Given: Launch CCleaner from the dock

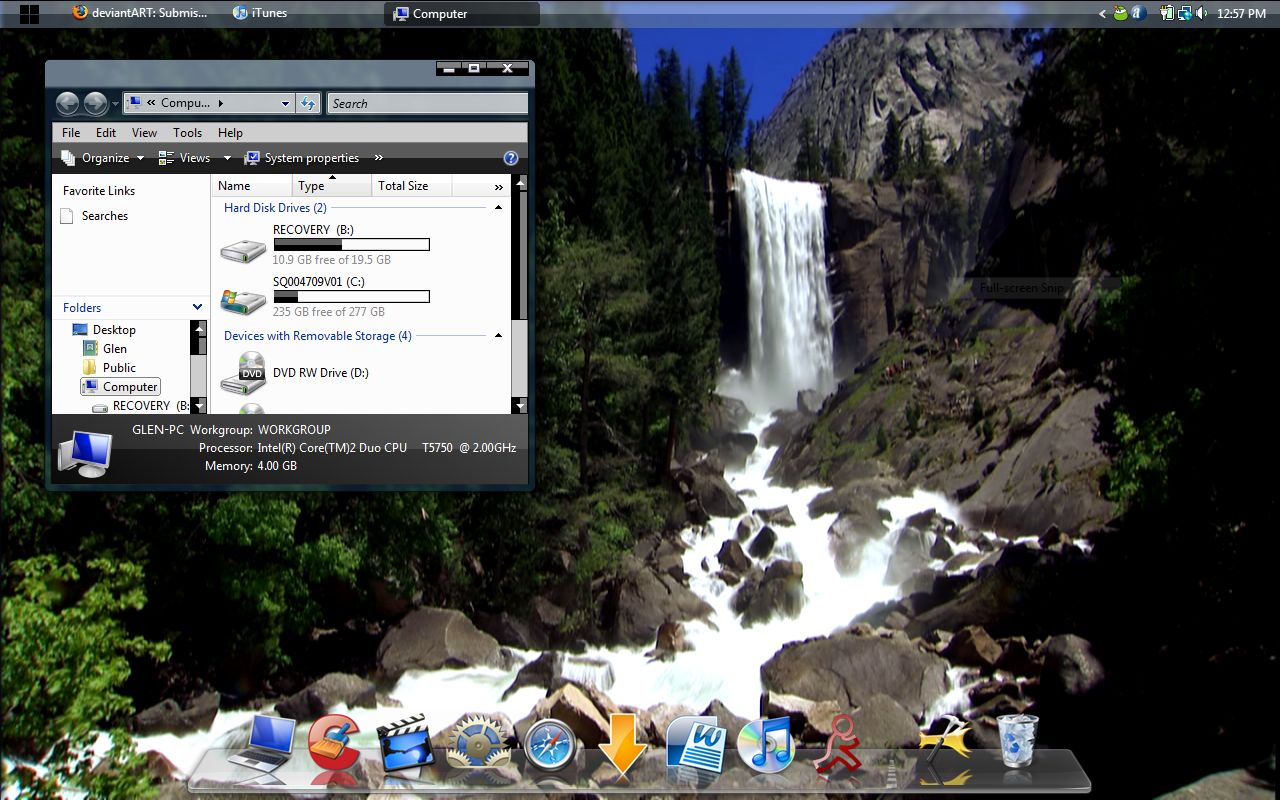Looking at the screenshot, I should pos(334,744).
